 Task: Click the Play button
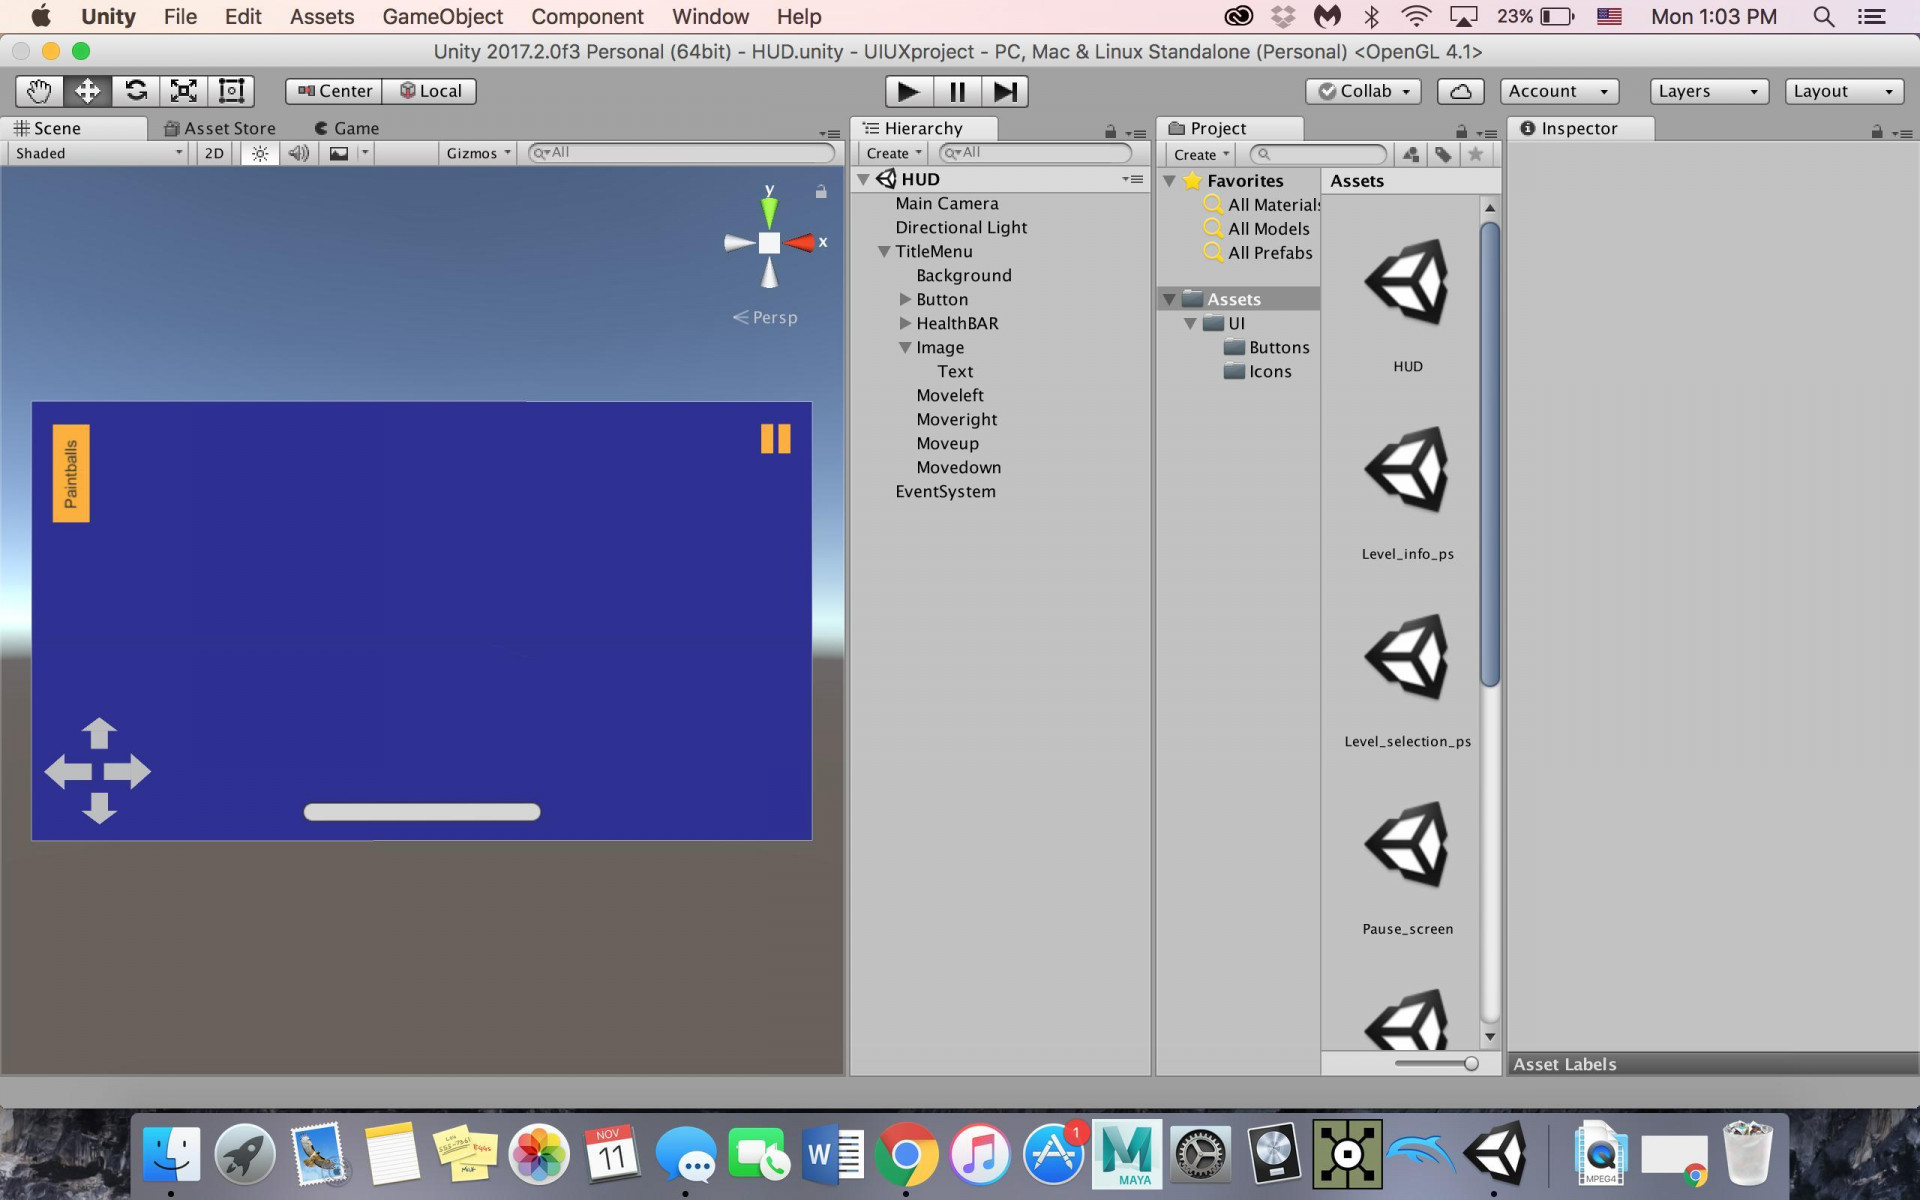pos(908,92)
